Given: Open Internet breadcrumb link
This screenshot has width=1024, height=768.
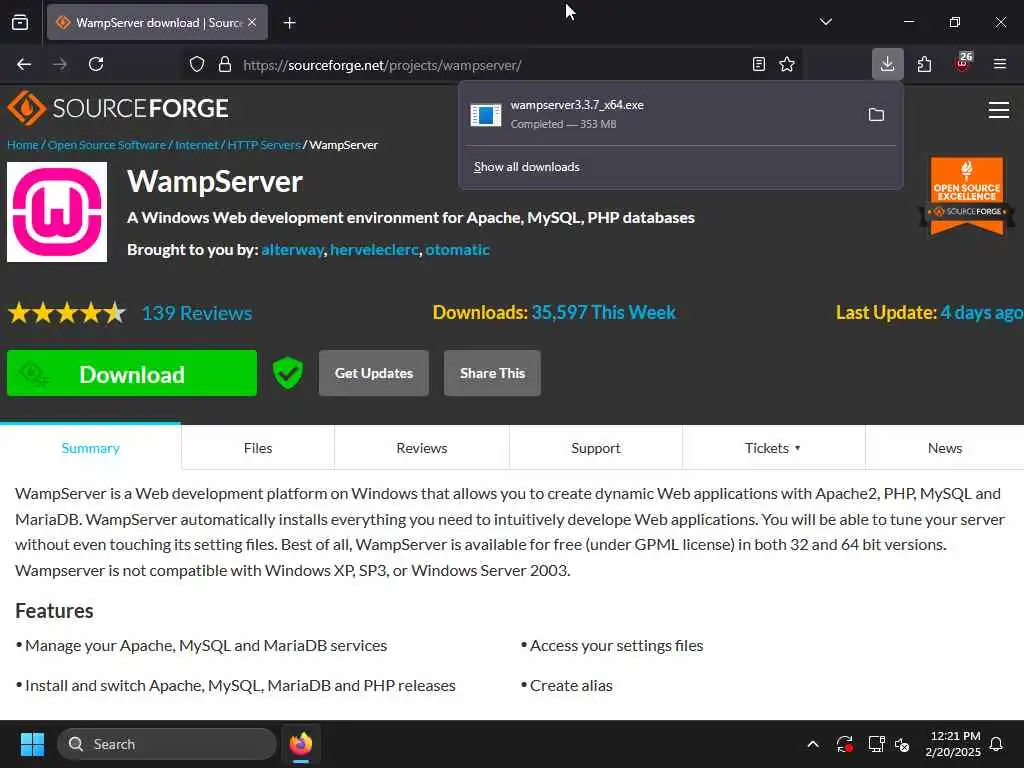Looking at the screenshot, I should pyautogui.click(x=197, y=145).
